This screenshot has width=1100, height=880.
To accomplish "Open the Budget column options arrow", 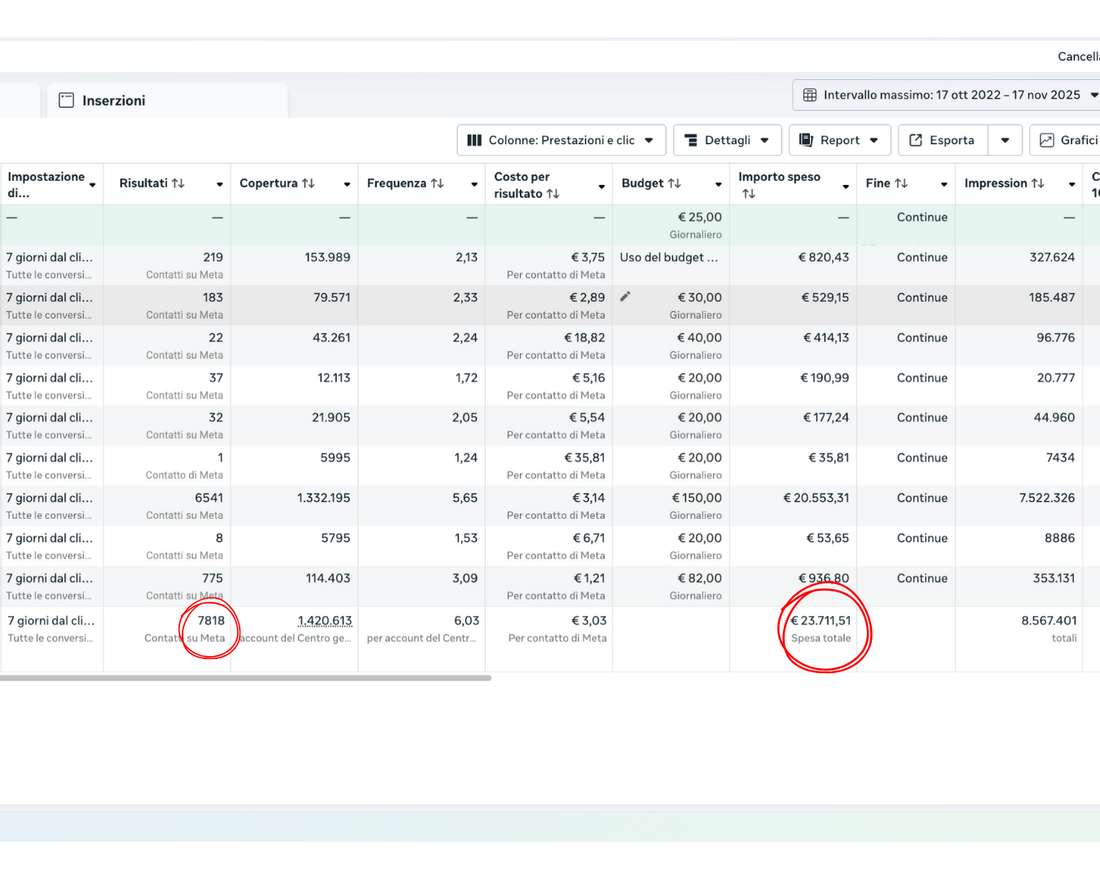I will tap(718, 185).
